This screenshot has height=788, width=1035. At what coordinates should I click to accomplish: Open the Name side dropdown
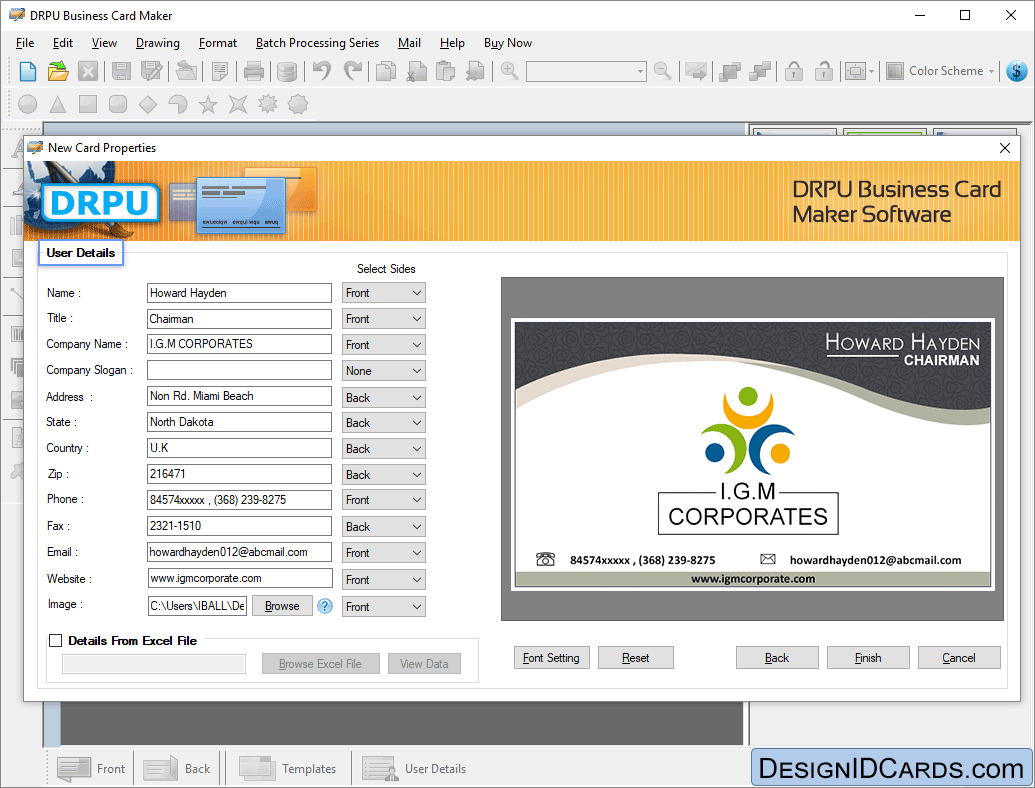pyautogui.click(x=384, y=293)
